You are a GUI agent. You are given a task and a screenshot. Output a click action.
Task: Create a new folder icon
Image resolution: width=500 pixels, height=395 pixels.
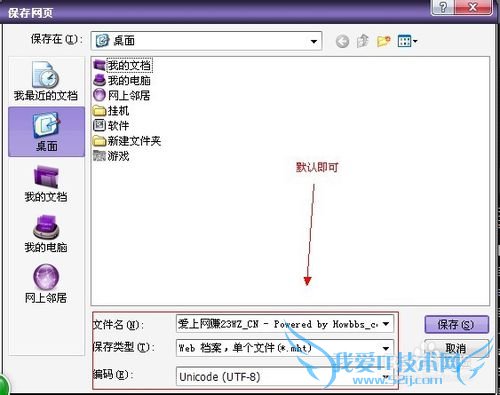pos(383,41)
